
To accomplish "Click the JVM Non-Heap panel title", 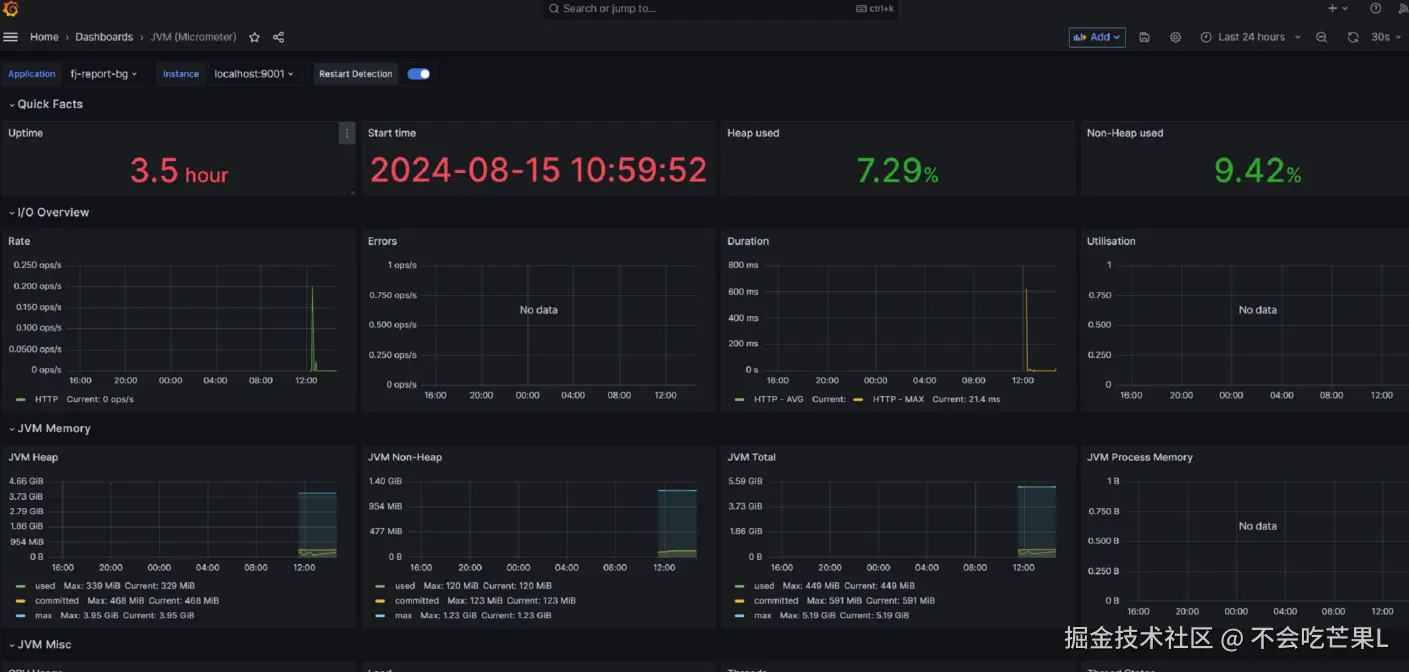I will 405,457.
